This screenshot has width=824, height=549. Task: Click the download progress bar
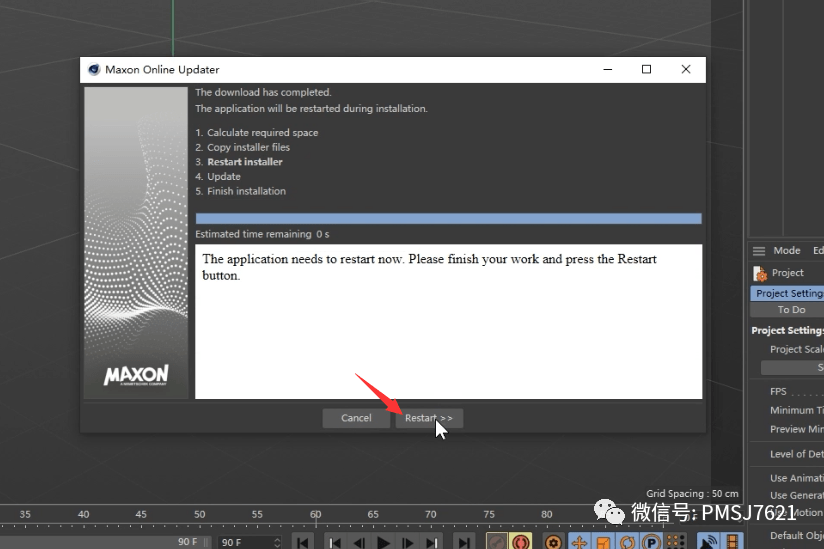[x=448, y=218]
